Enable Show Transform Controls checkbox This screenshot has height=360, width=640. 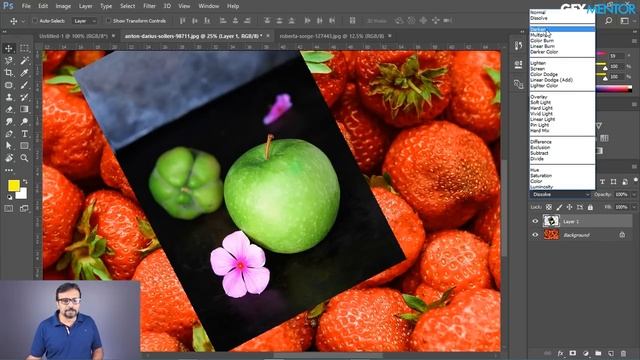[x=108, y=20]
